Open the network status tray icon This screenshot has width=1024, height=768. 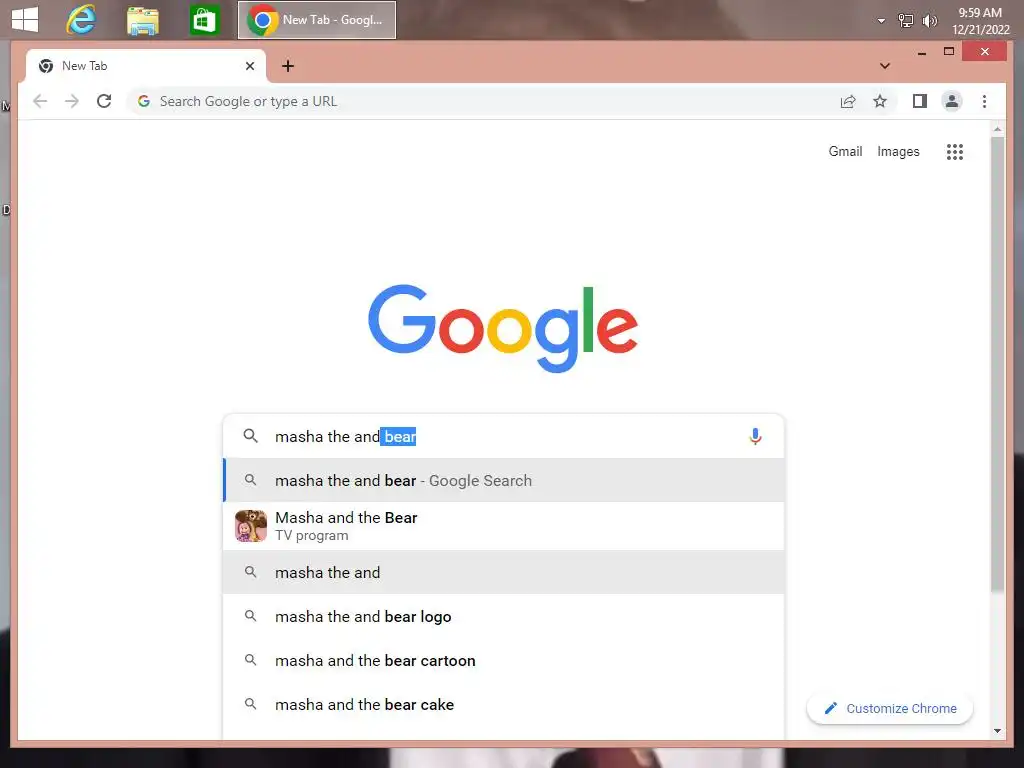[x=905, y=20]
